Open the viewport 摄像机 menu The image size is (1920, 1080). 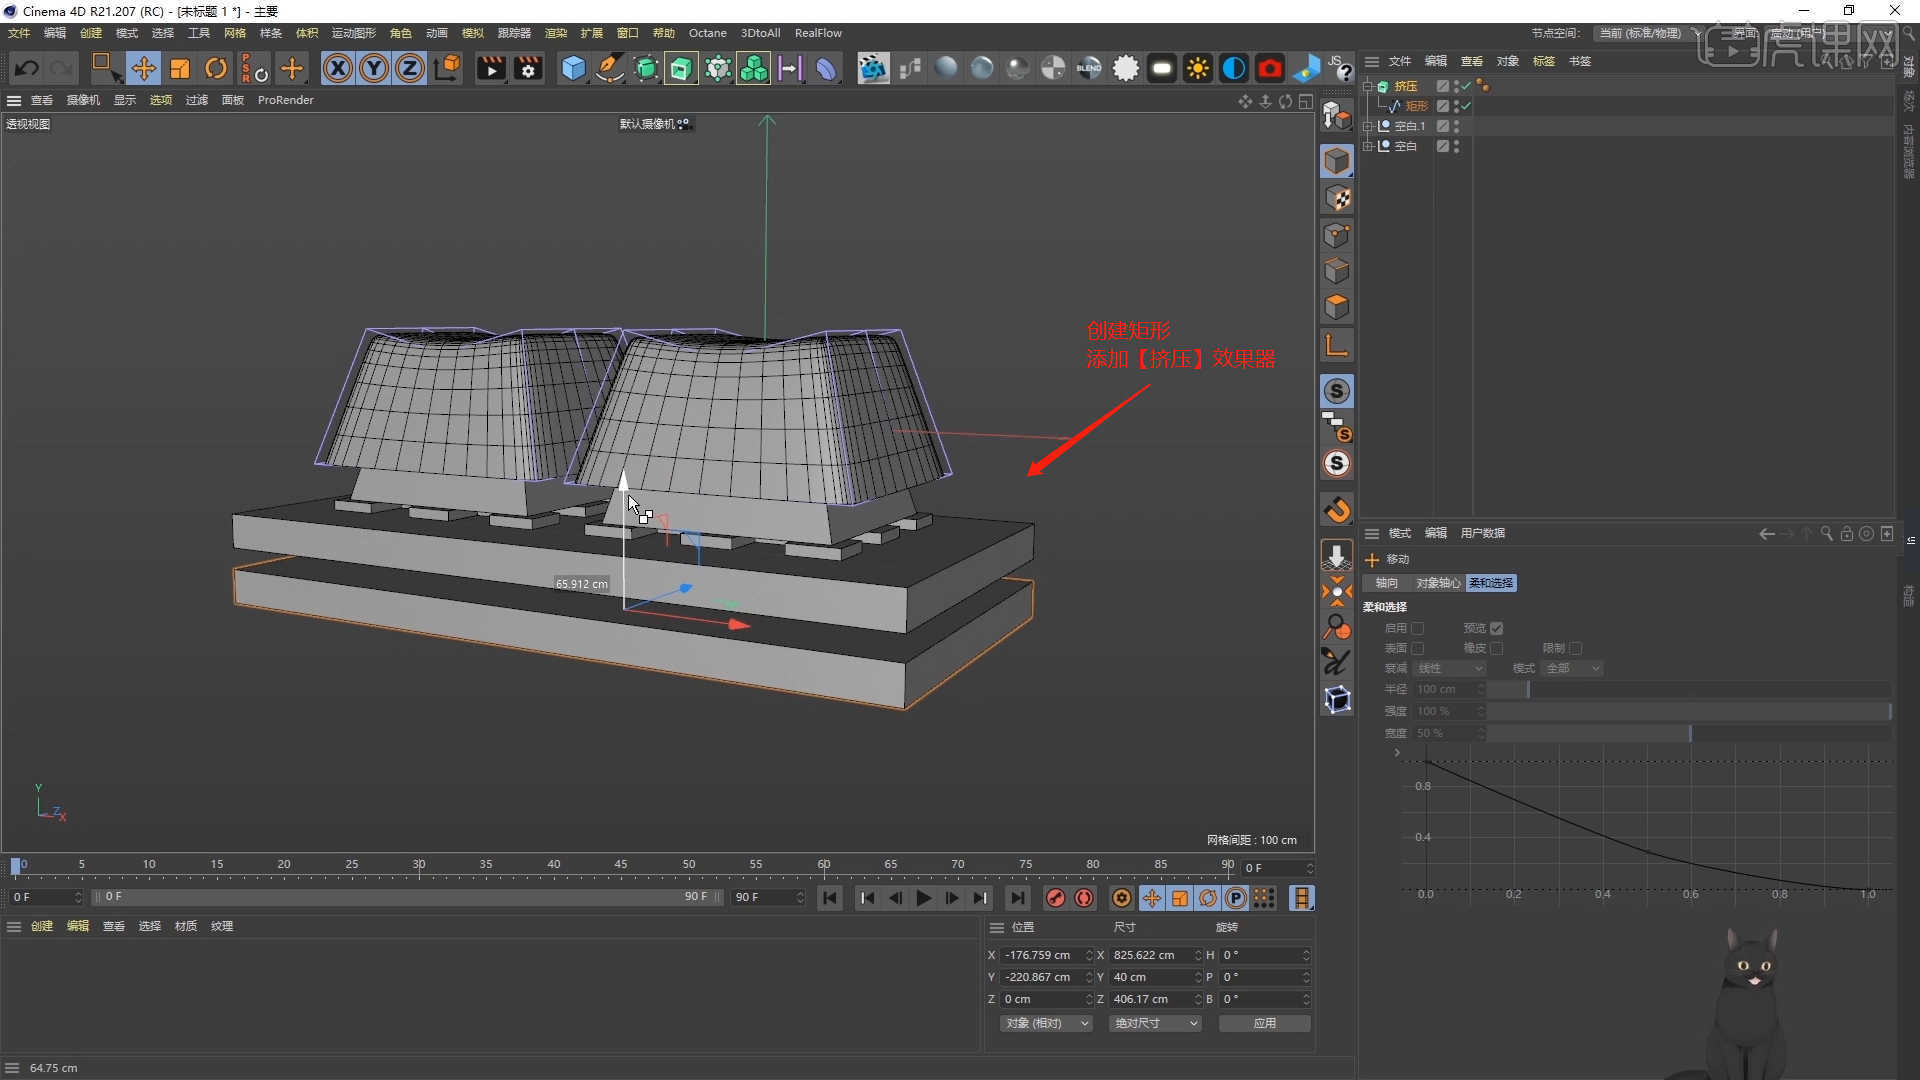[83, 100]
